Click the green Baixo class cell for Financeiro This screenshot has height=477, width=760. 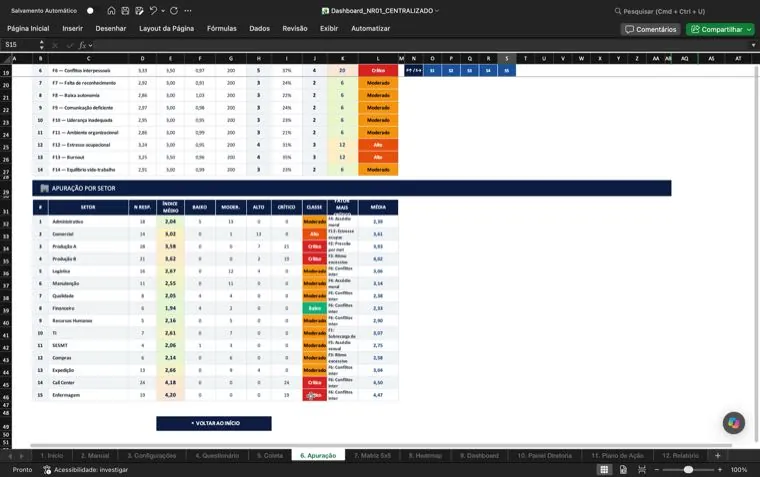click(x=315, y=308)
